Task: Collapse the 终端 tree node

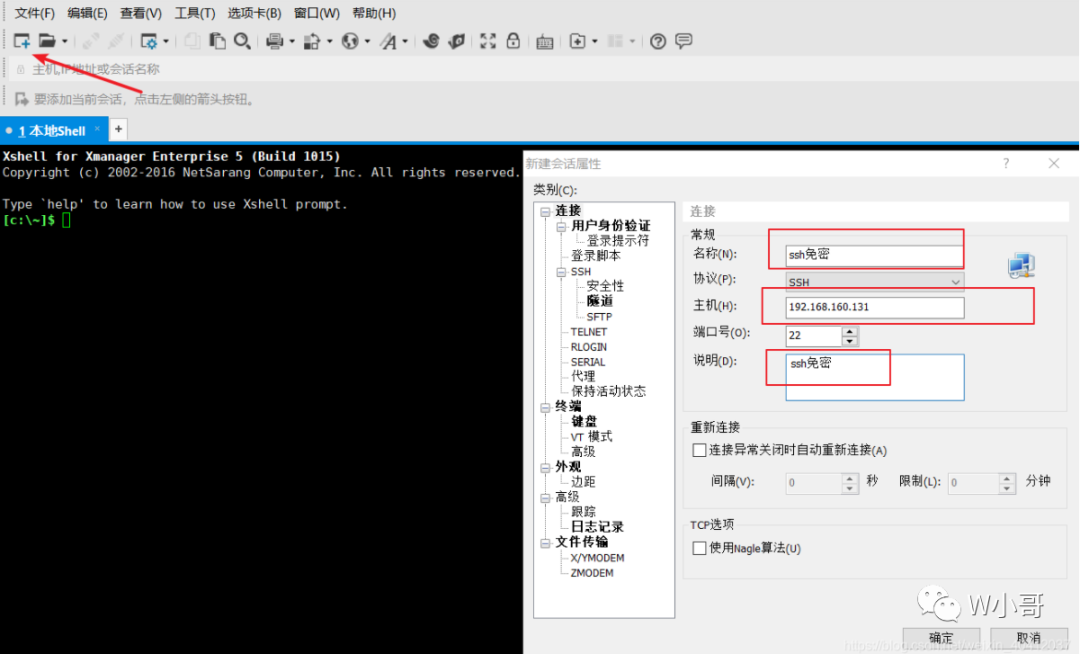Action: click(x=546, y=407)
